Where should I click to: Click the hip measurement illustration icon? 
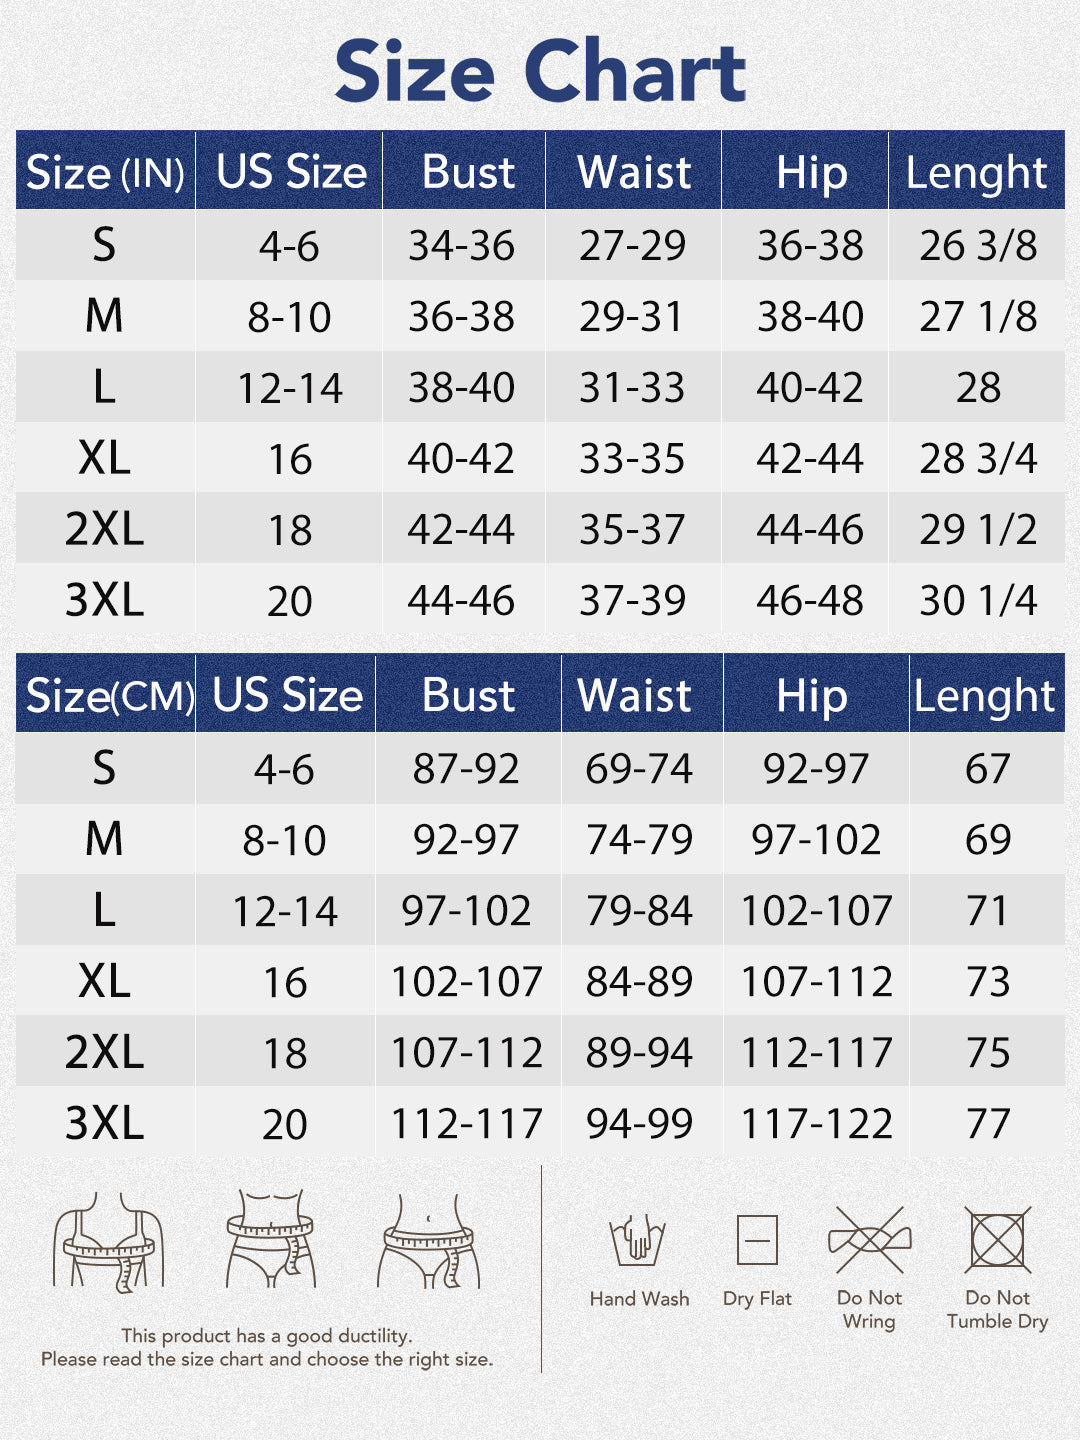(429, 1240)
